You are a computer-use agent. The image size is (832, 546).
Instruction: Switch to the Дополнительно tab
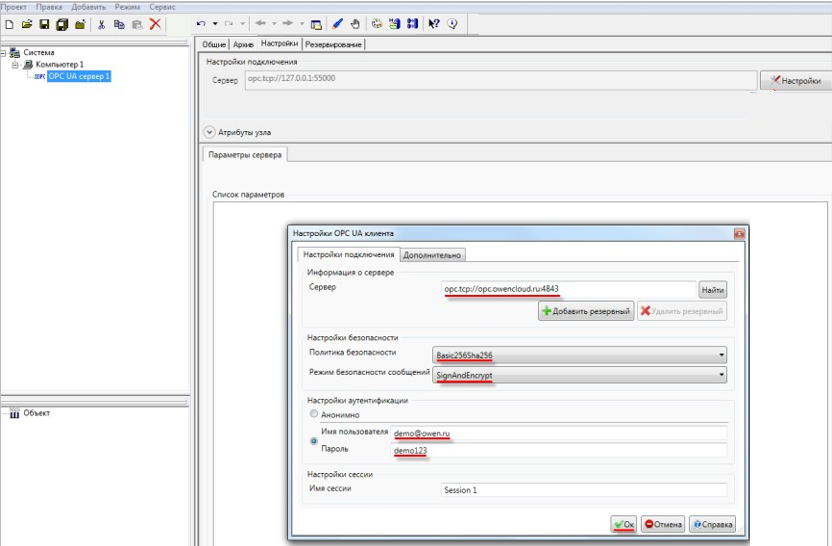(432, 255)
